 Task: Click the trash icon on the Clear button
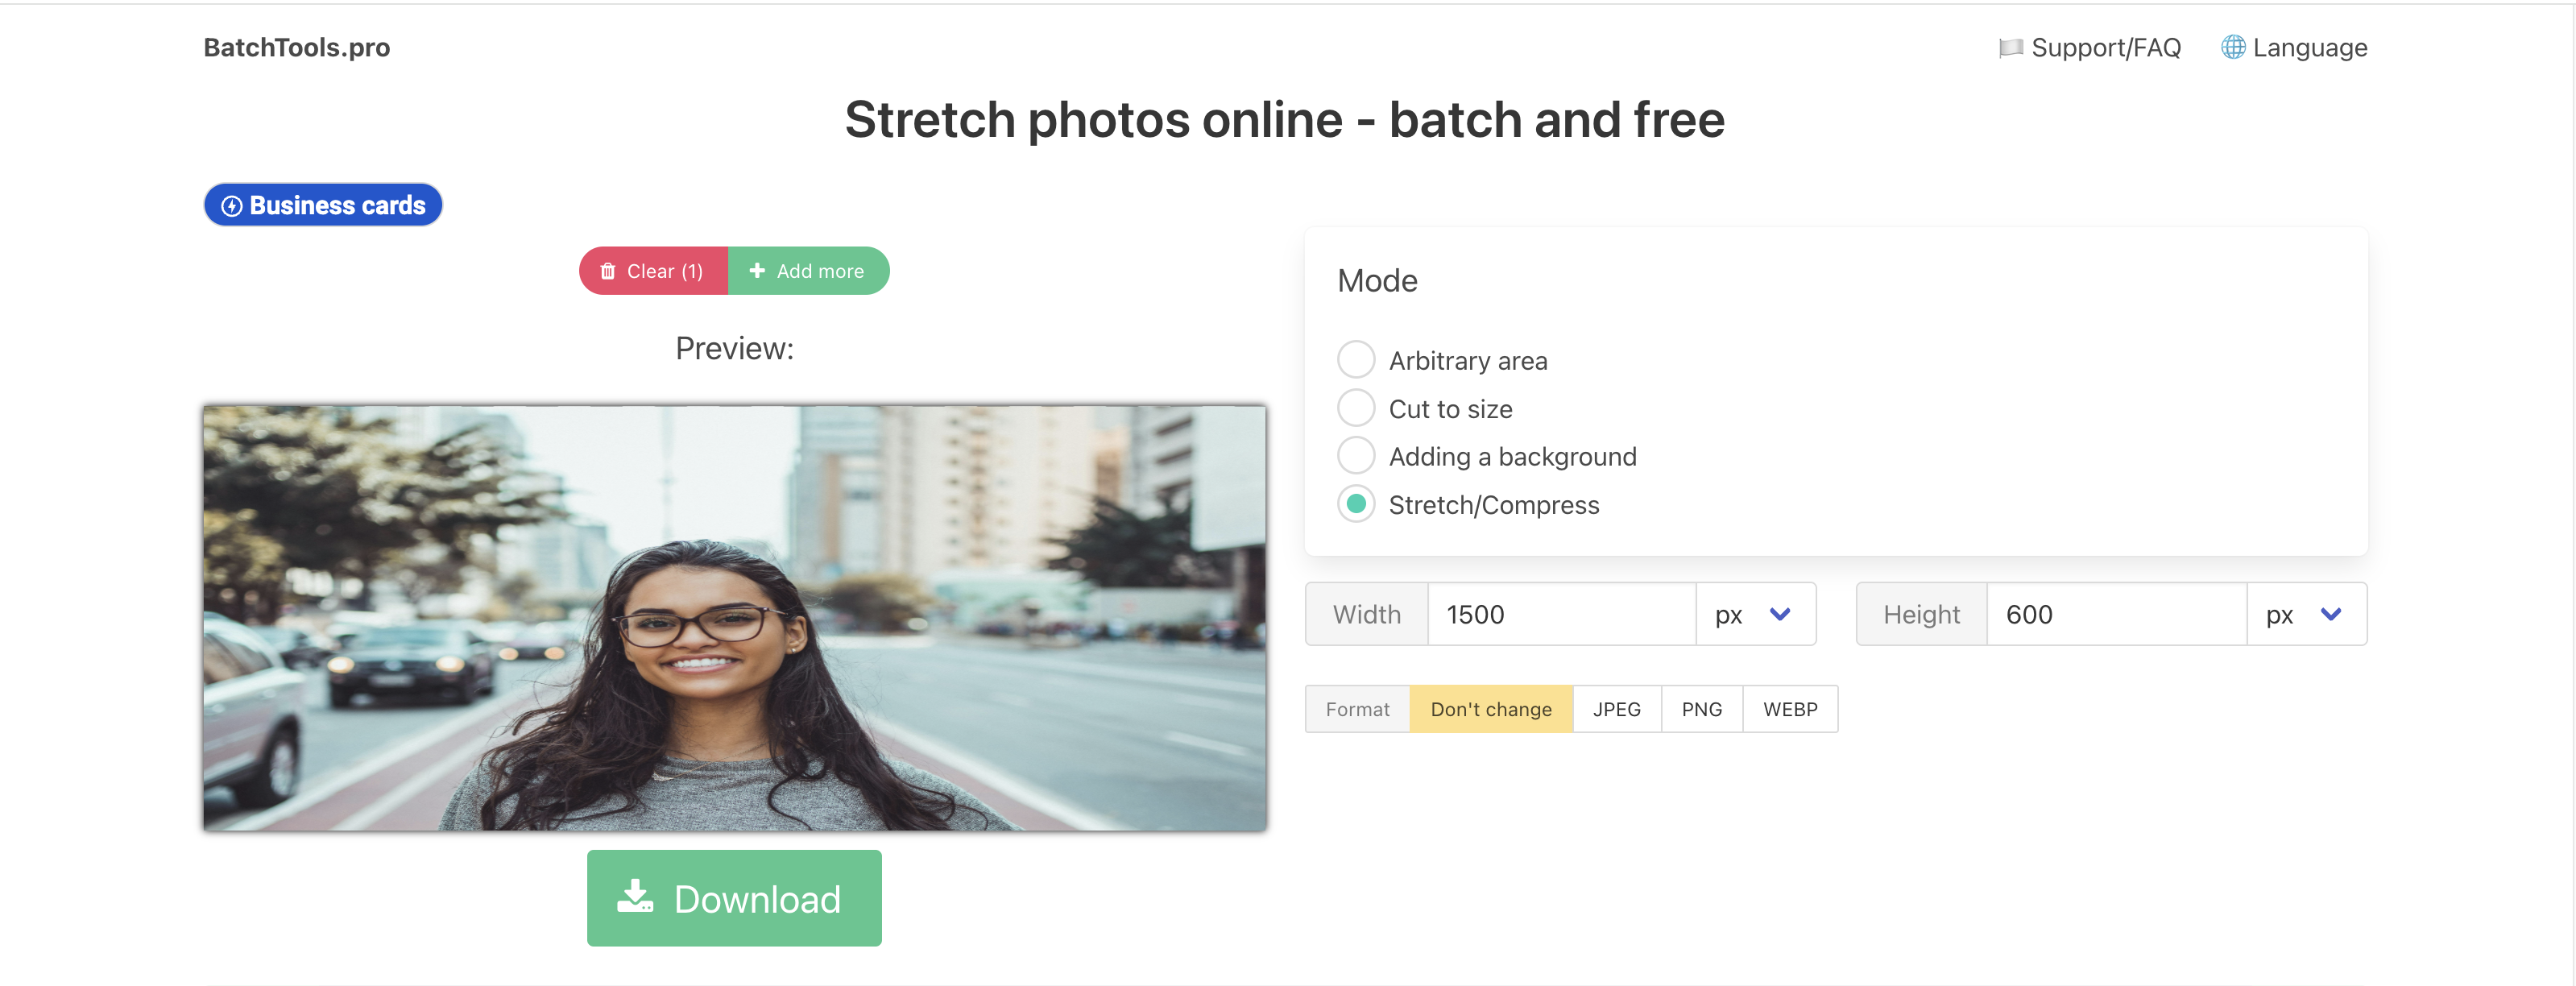607,270
